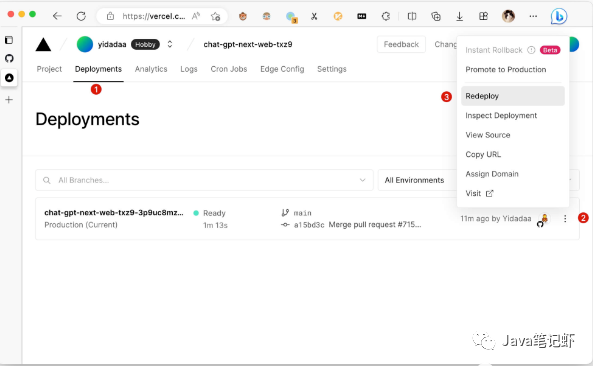Click the Ready status text
The image size is (593, 366).
point(214,213)
